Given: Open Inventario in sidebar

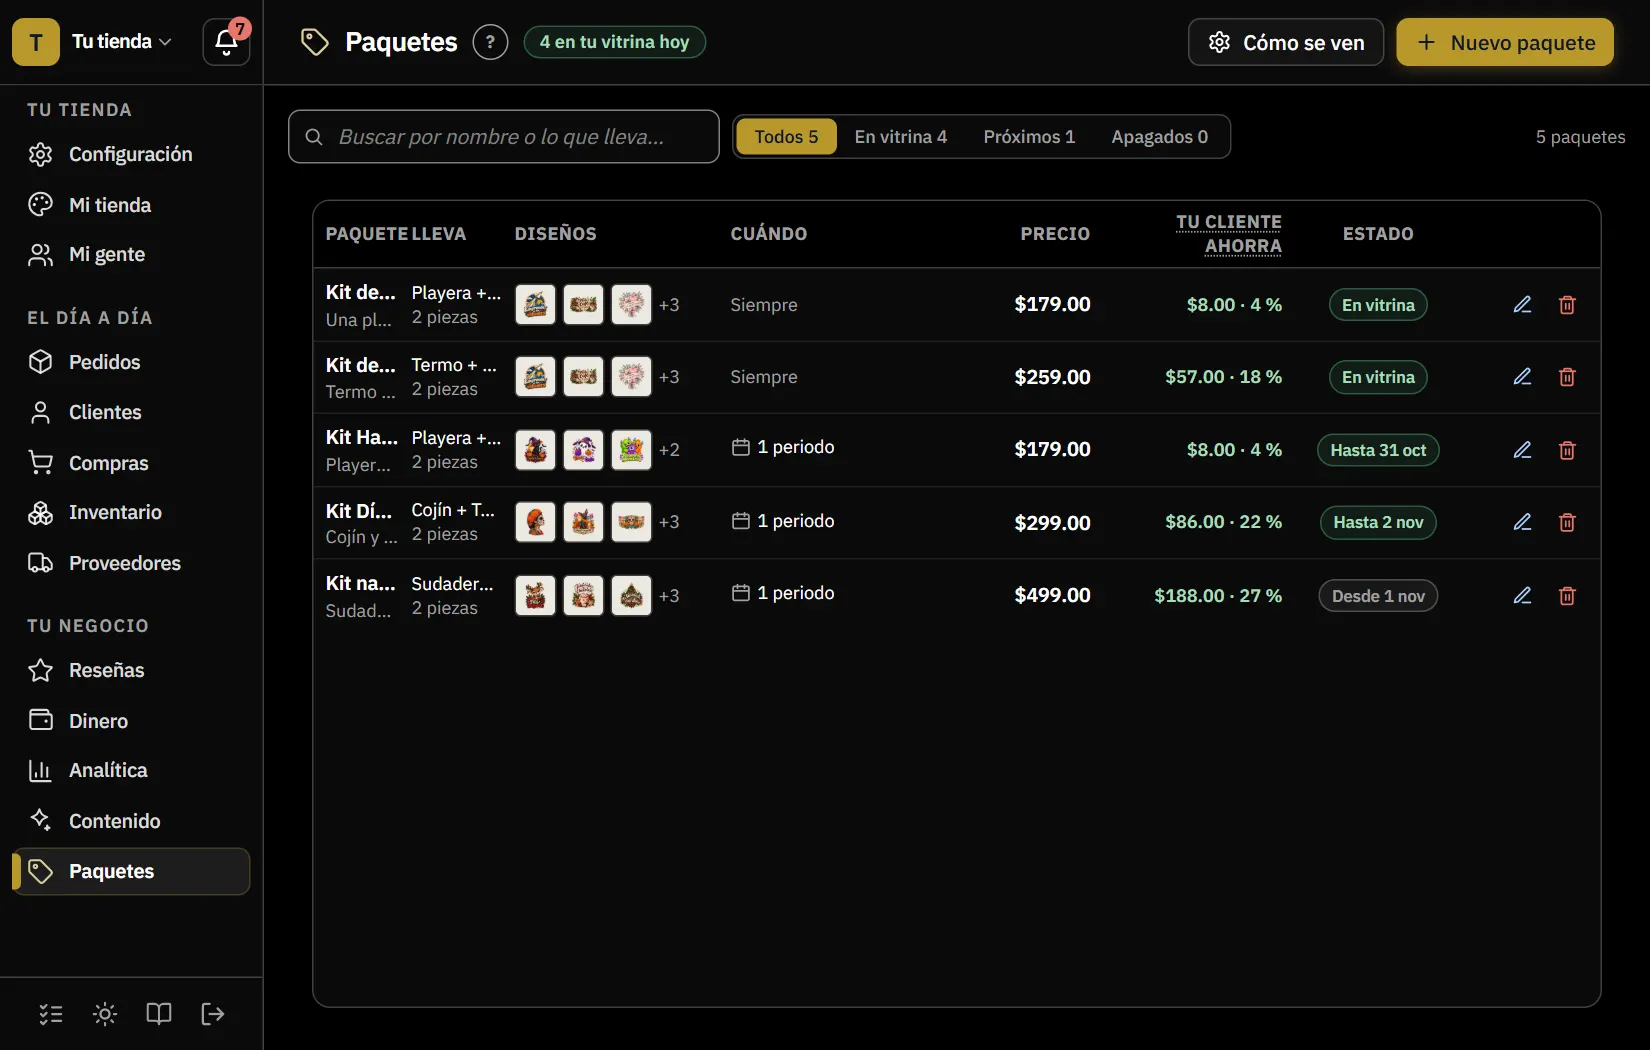Looking at the screenshot, I should (x=131, y=512).
